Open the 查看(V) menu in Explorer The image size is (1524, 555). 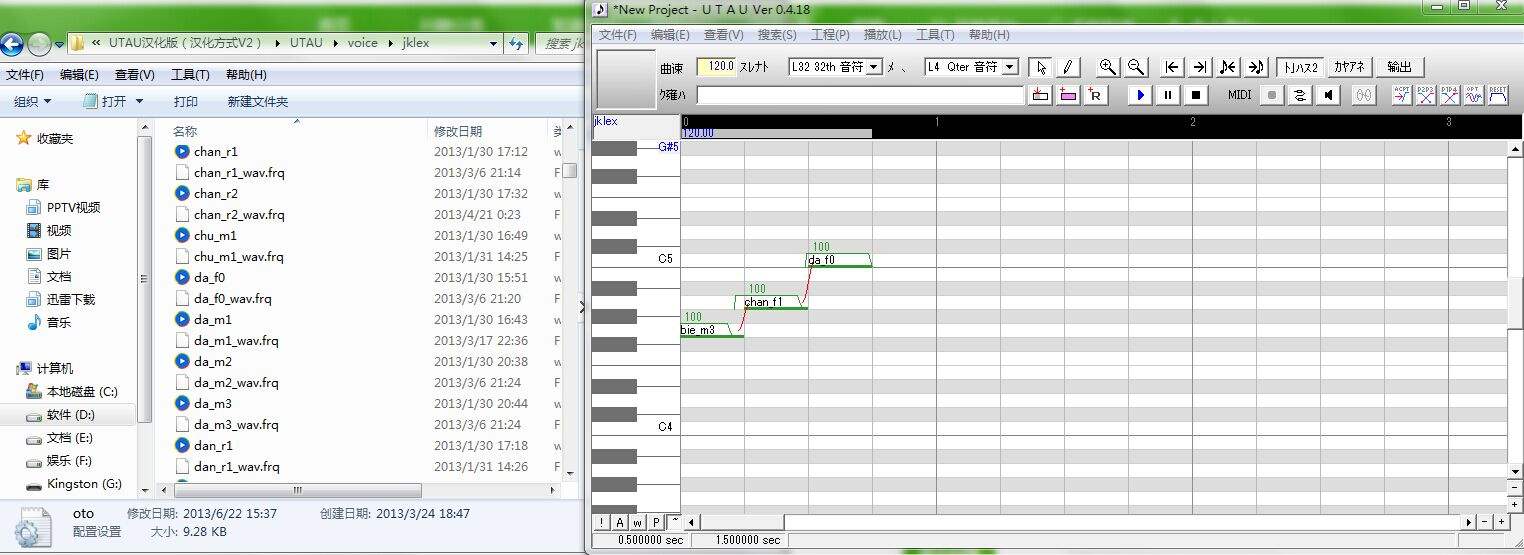coord(135,75)
